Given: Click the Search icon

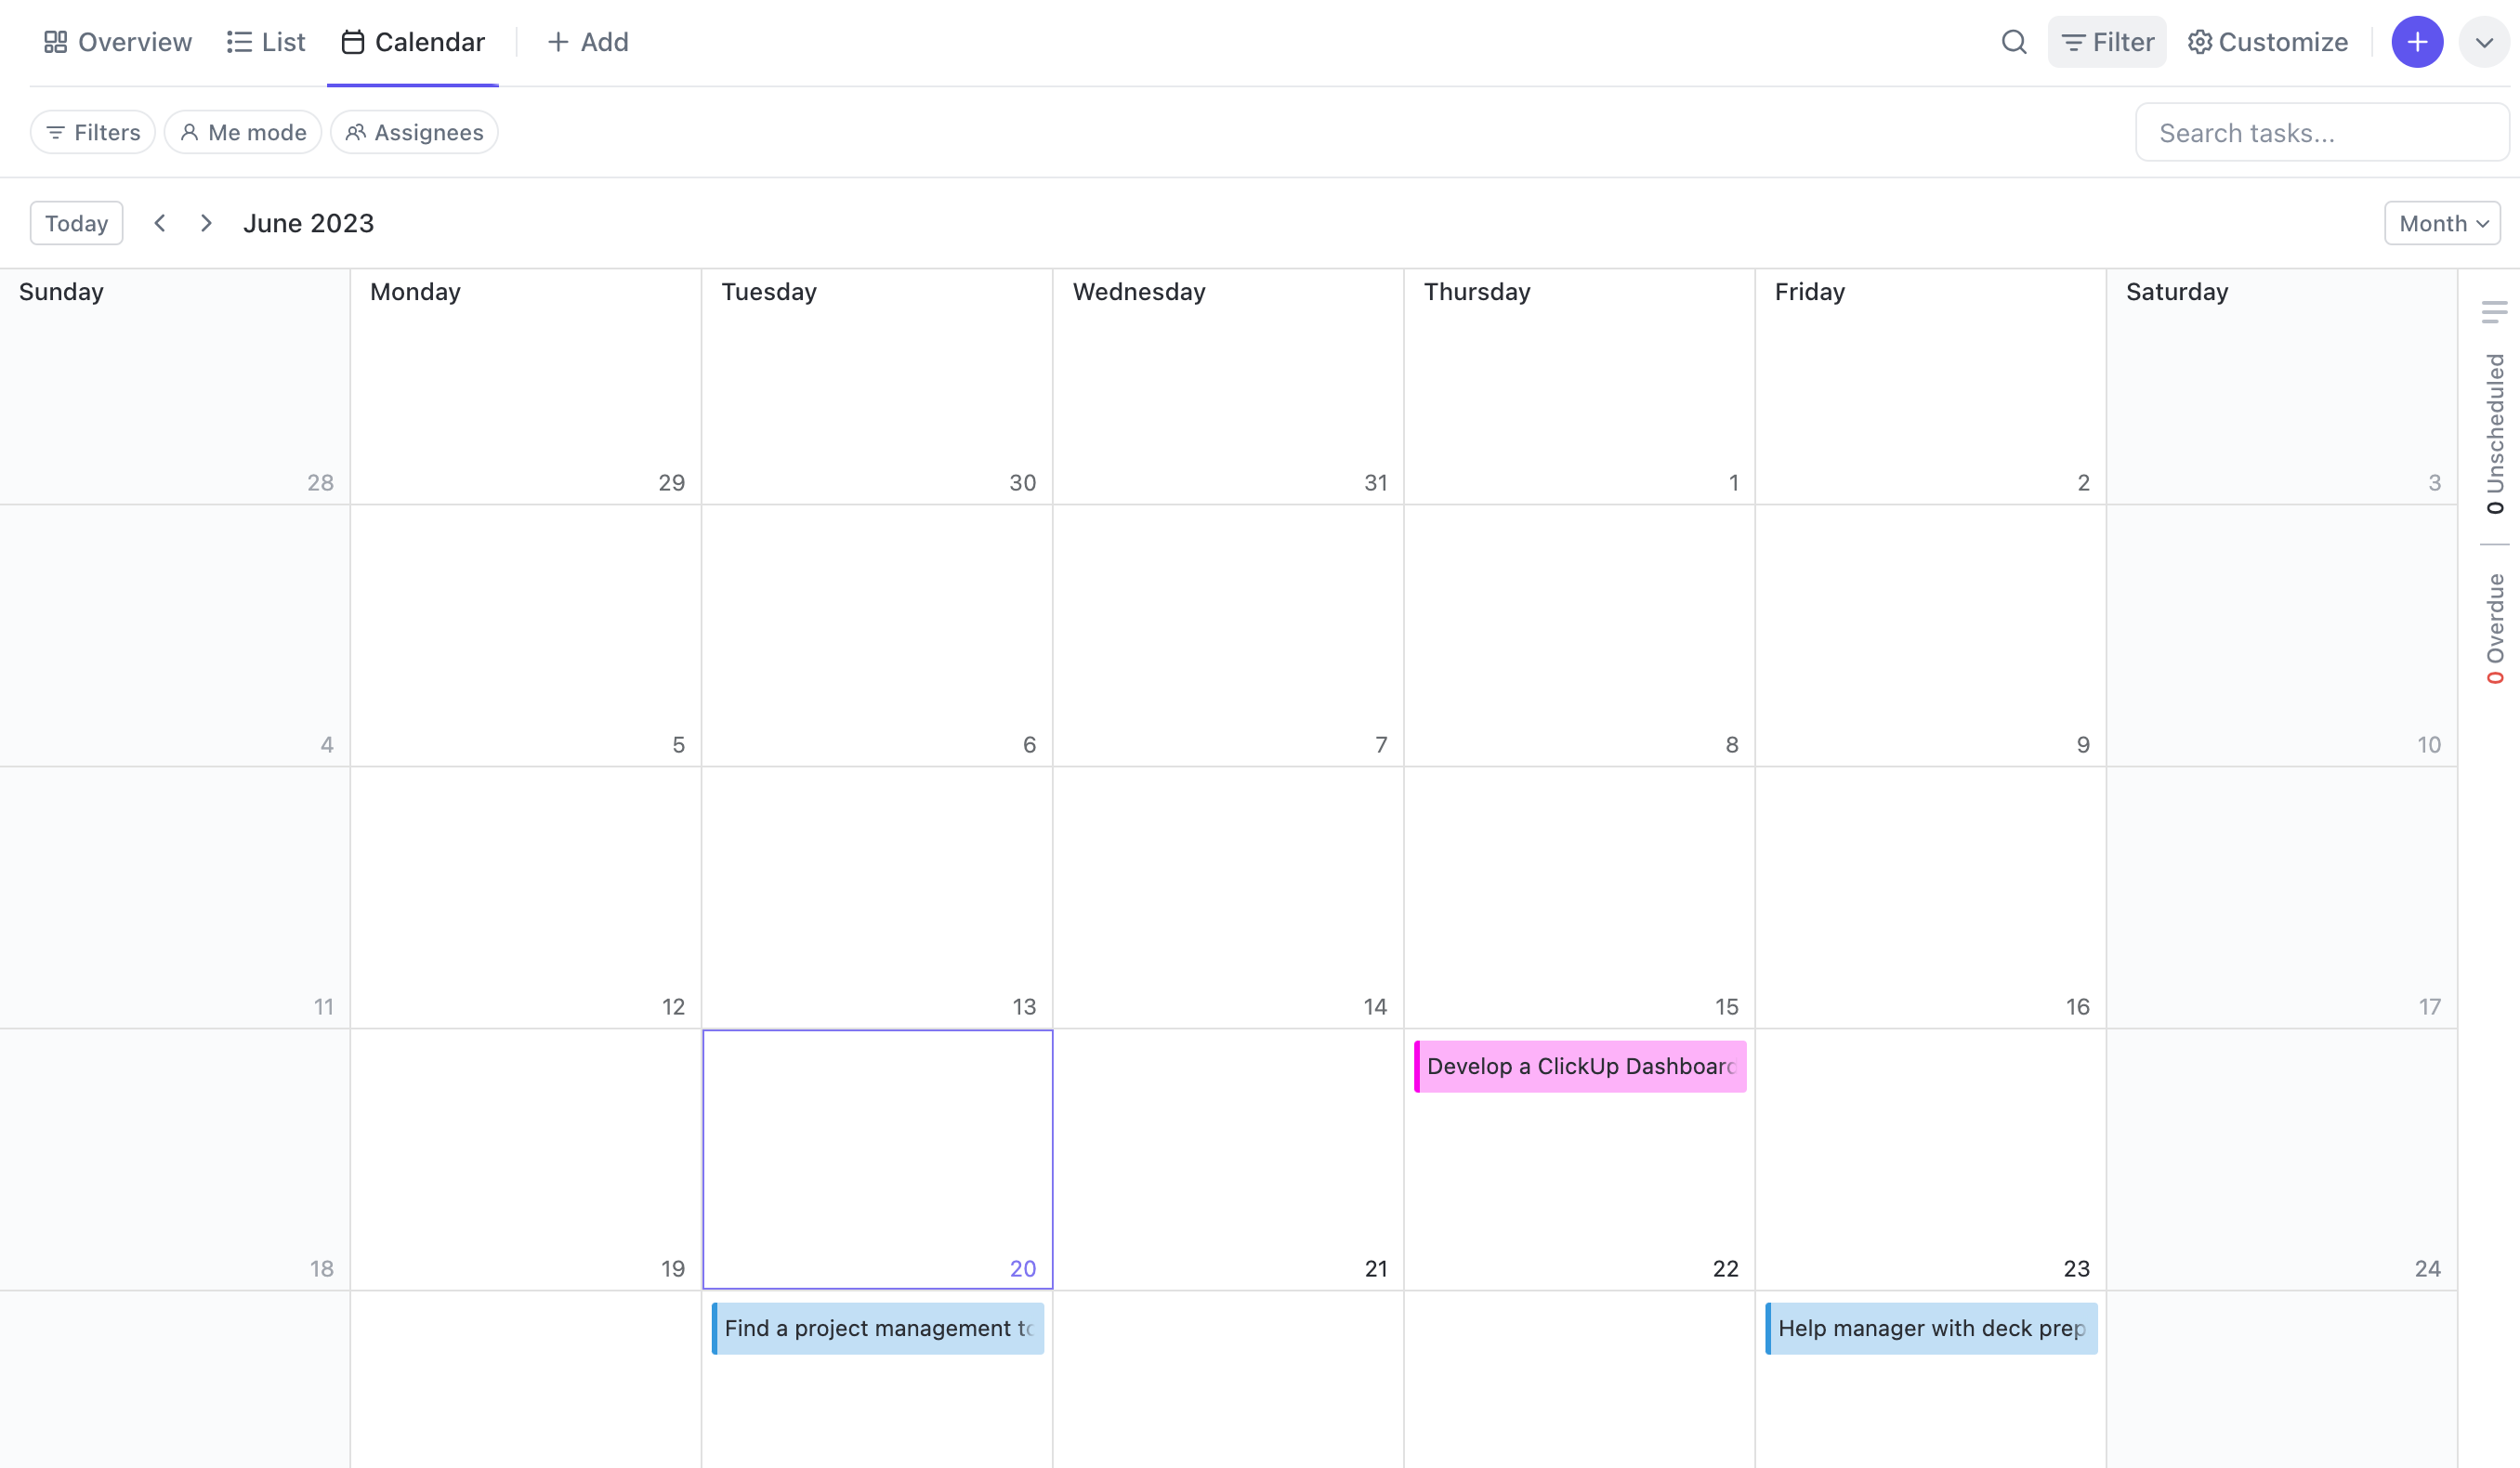Looking at the screenshot, I should pos(2014,42).
